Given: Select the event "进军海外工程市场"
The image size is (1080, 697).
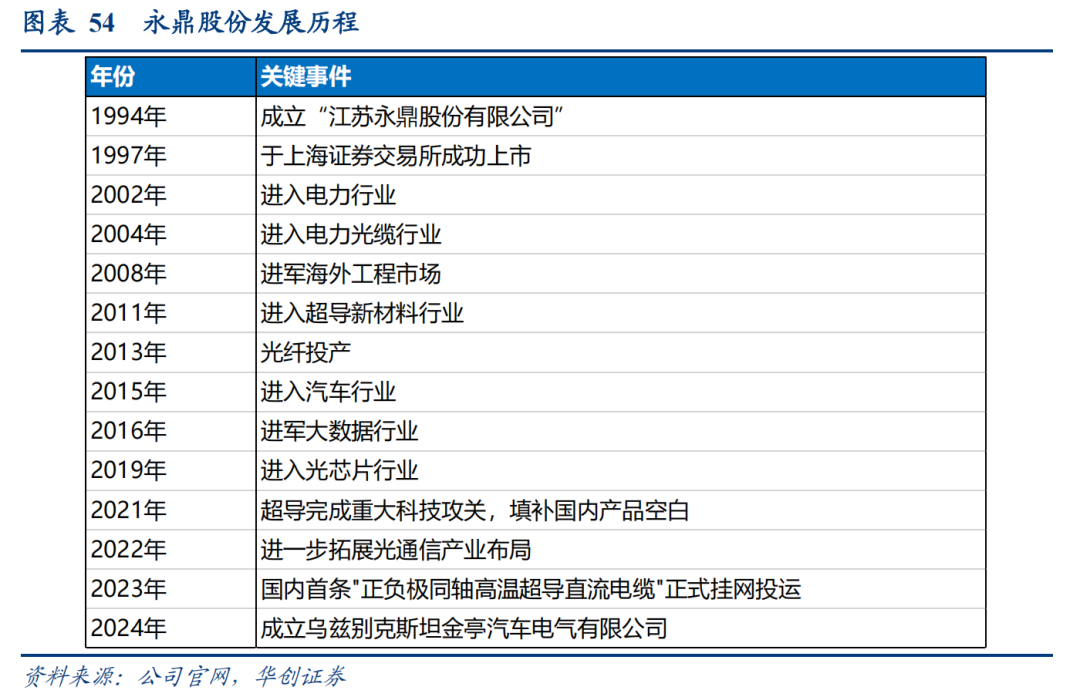Looking at the screenshot, I should pos(351,274).
